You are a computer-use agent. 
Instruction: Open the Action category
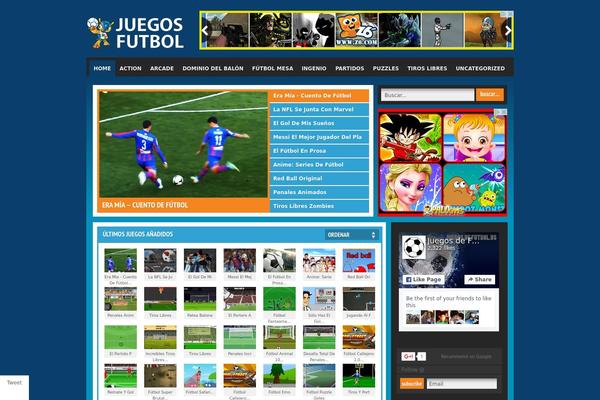point(130,68)
